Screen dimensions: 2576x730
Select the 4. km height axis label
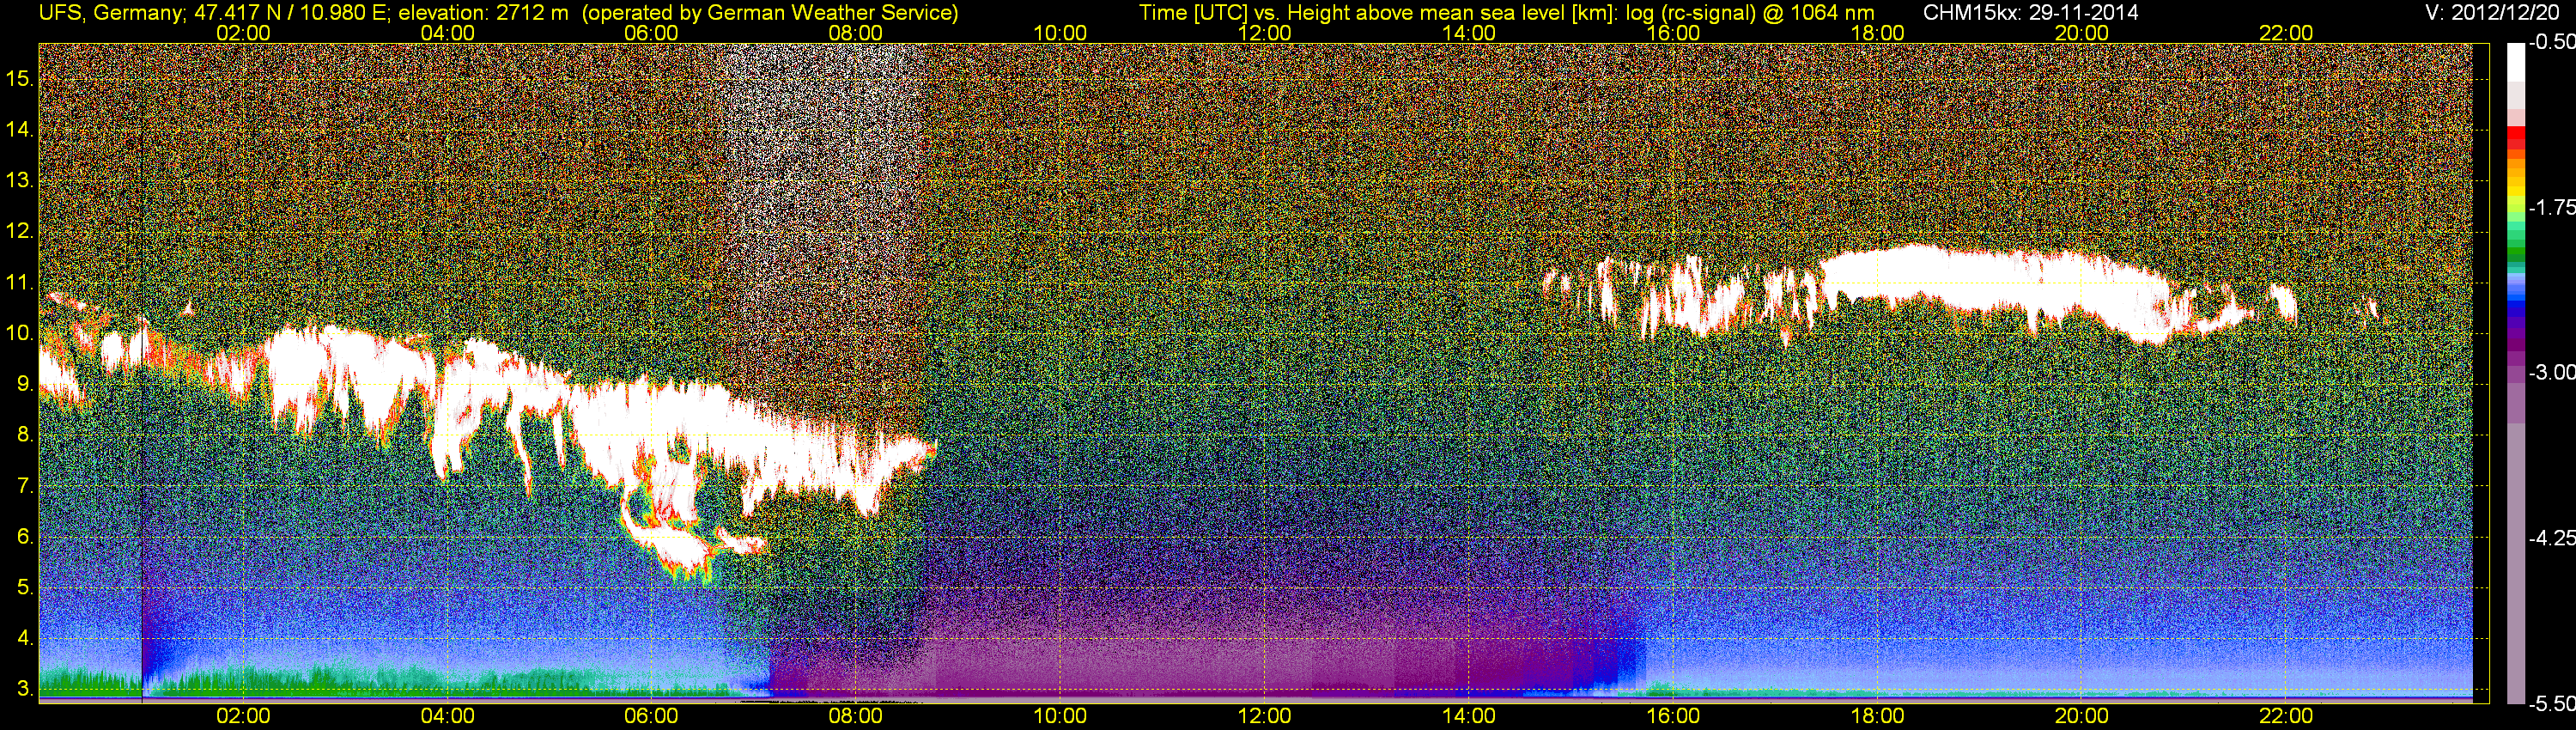pyautogui.click(x=25, y=638)
